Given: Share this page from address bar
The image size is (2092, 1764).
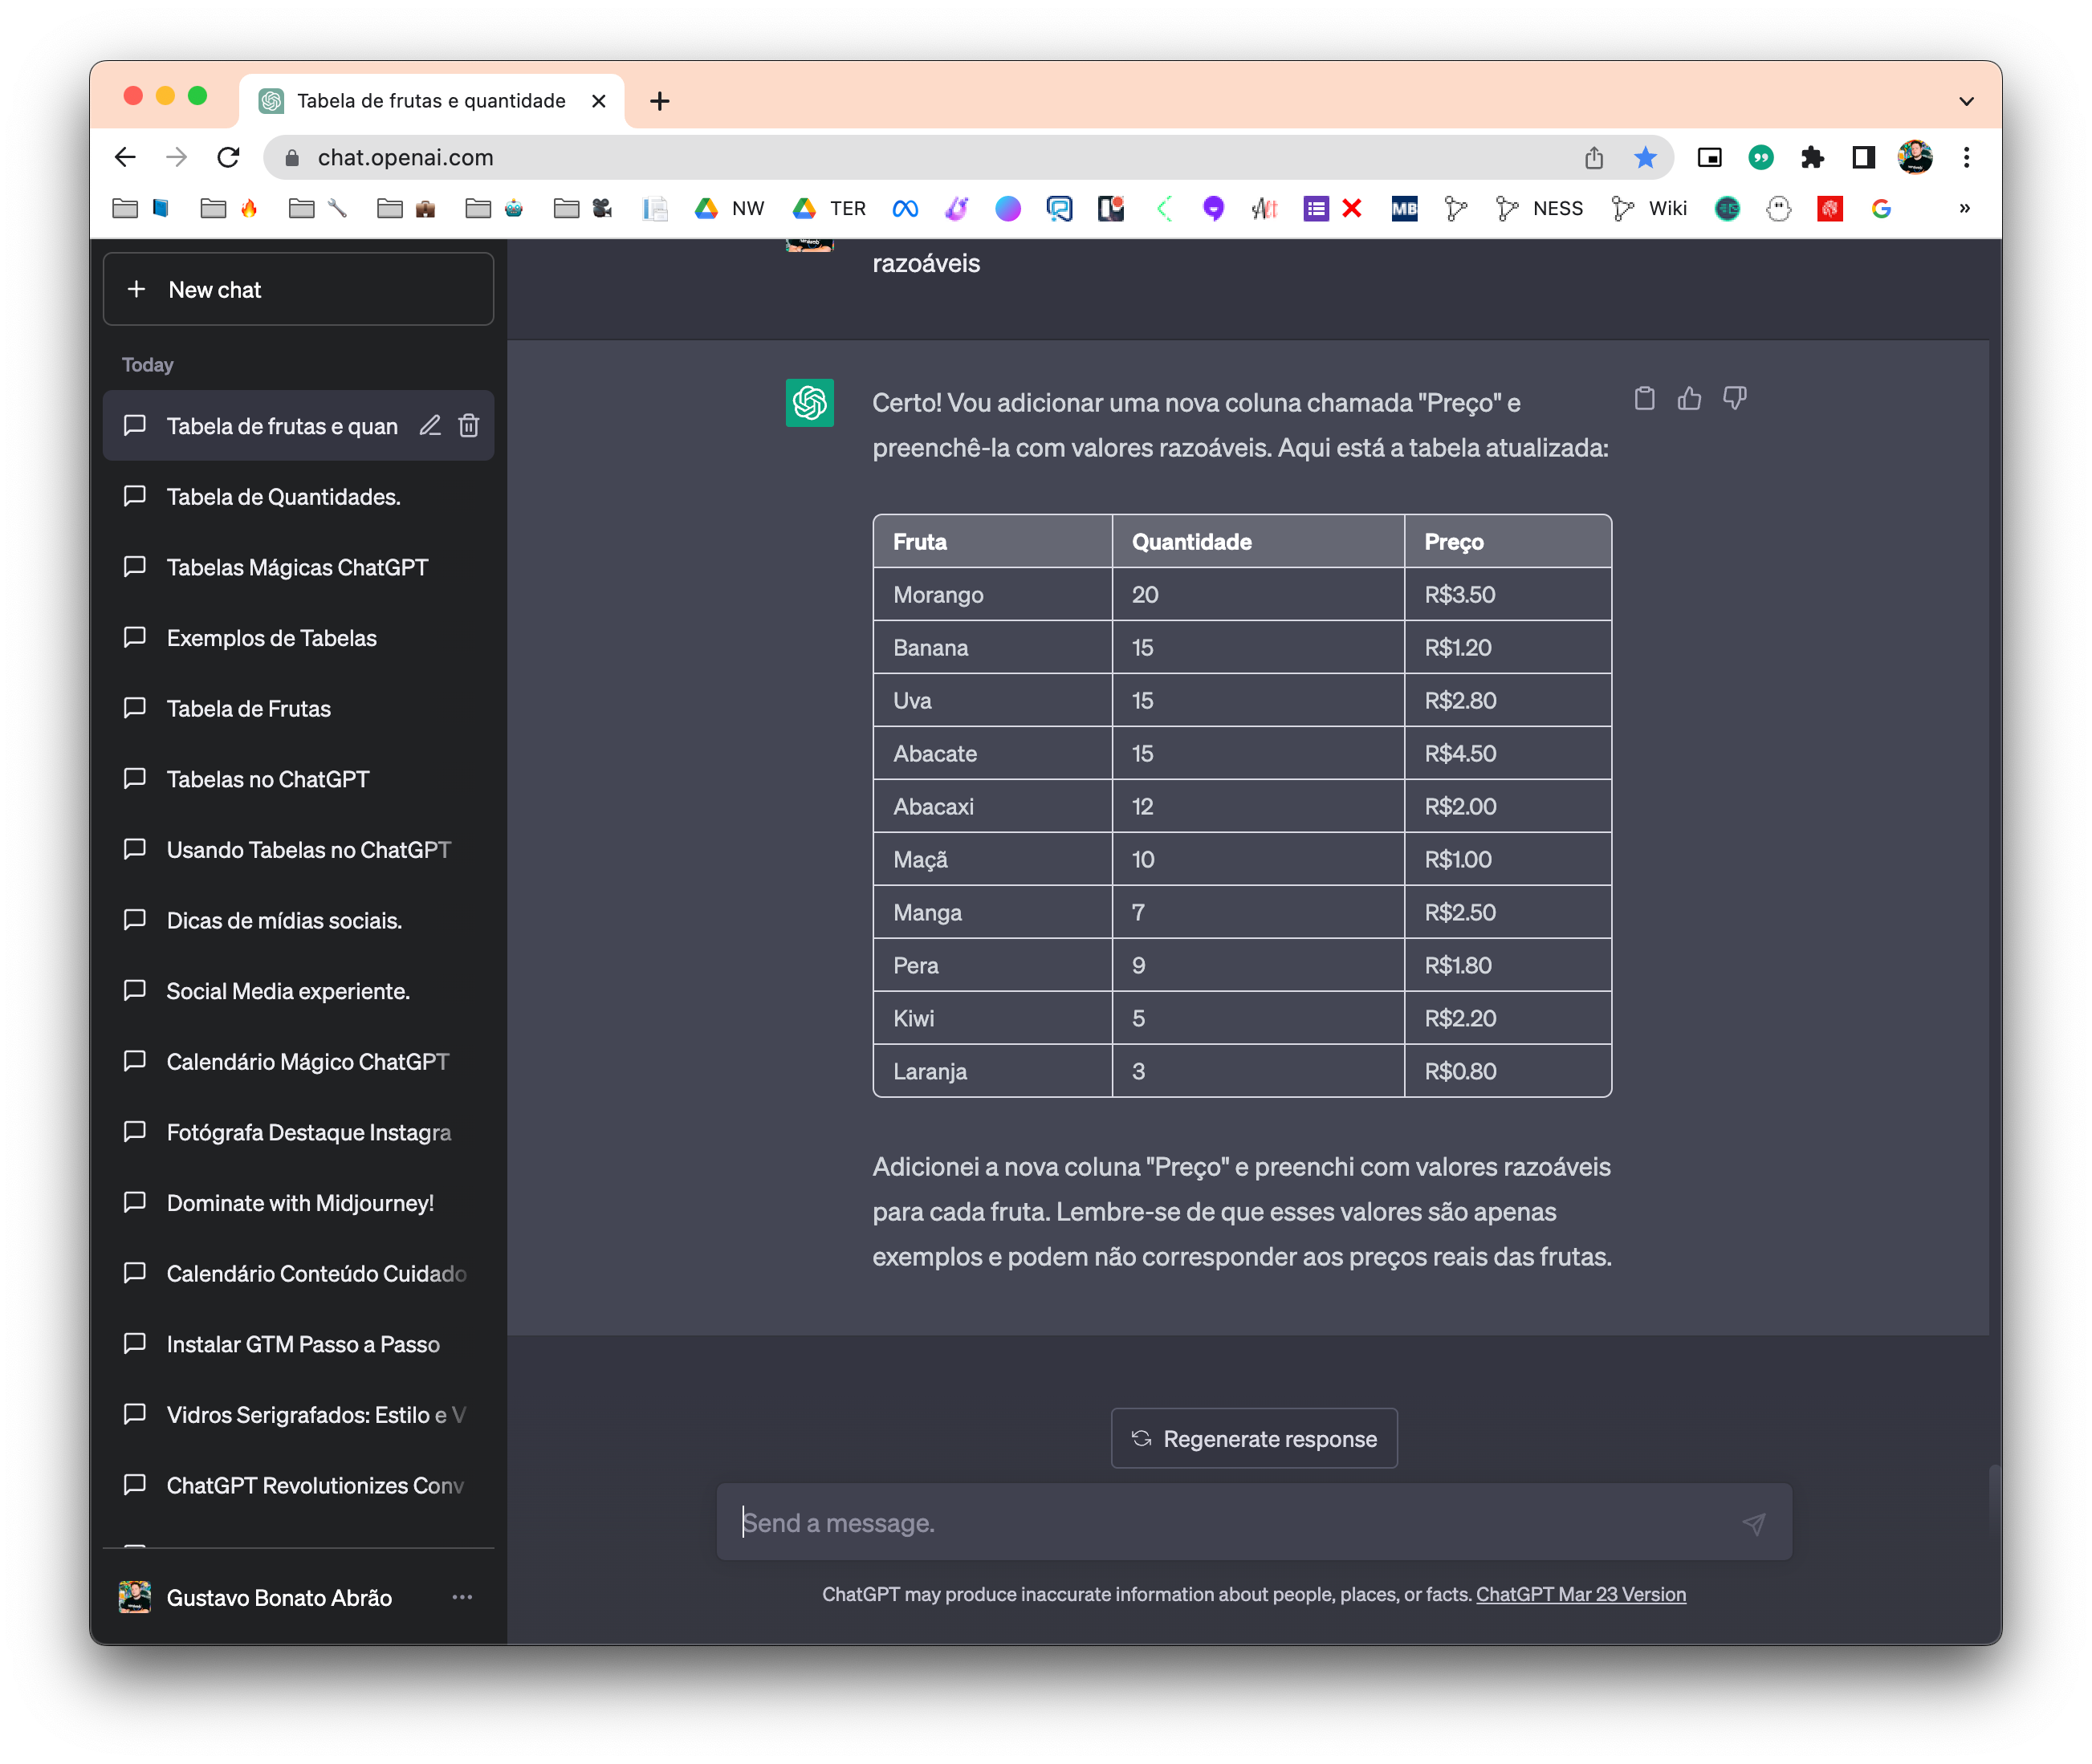Looking at the screenshot, I should (1594, 157).
